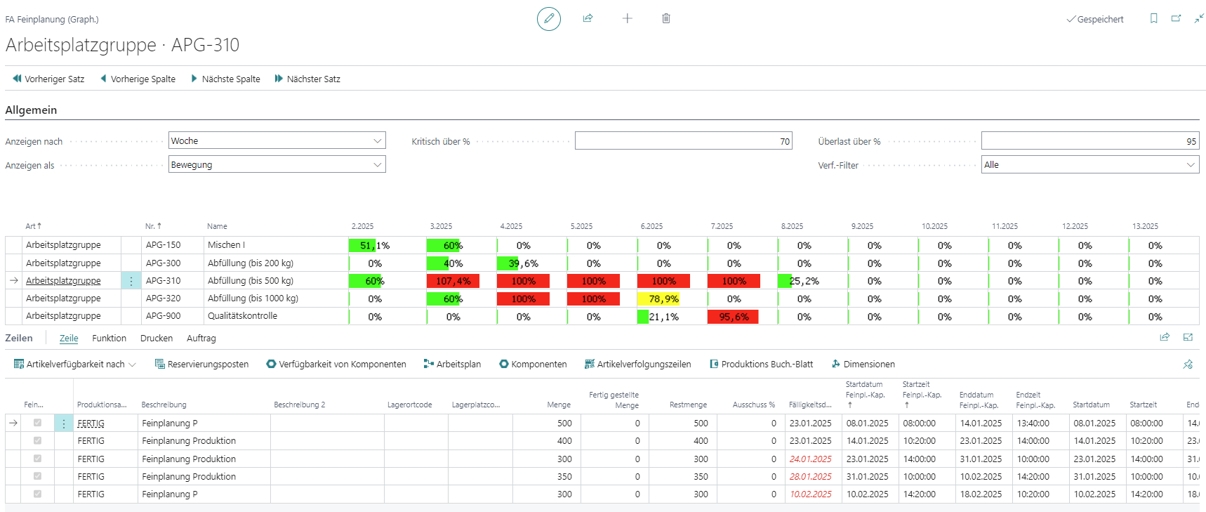This screenshot has width=1206, height=512.
Task: Open the Drucken menu
Action: tap(156, 338)
